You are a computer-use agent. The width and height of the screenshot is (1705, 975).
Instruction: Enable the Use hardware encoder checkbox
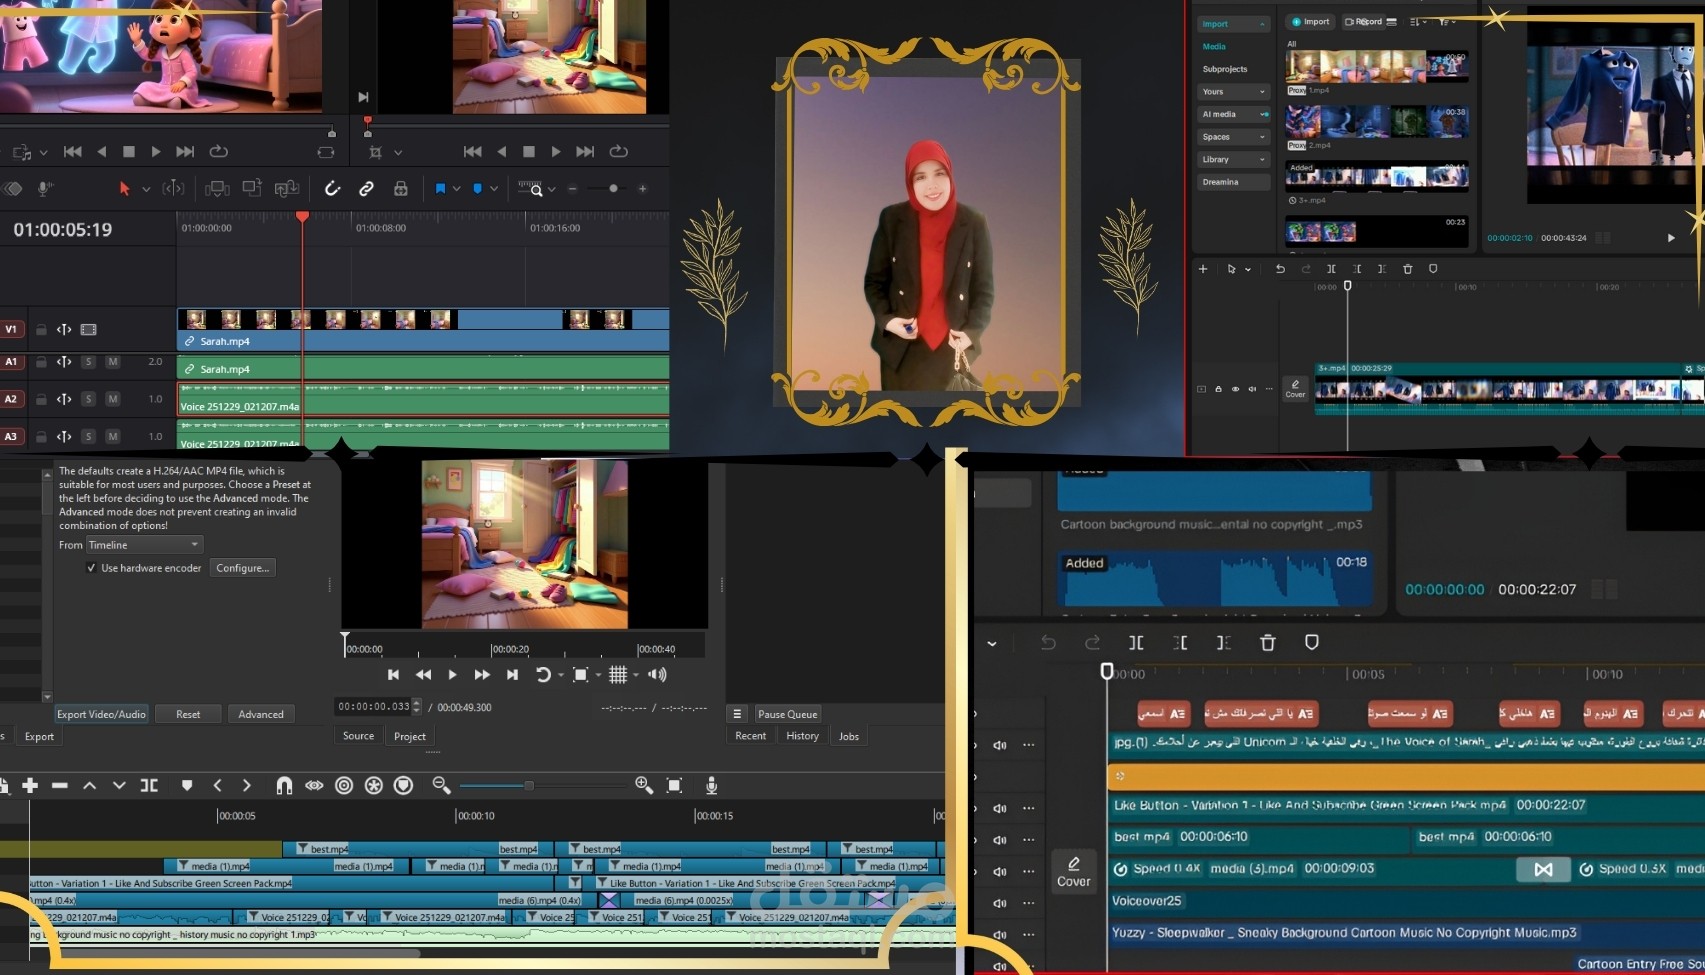click(91, 567)
